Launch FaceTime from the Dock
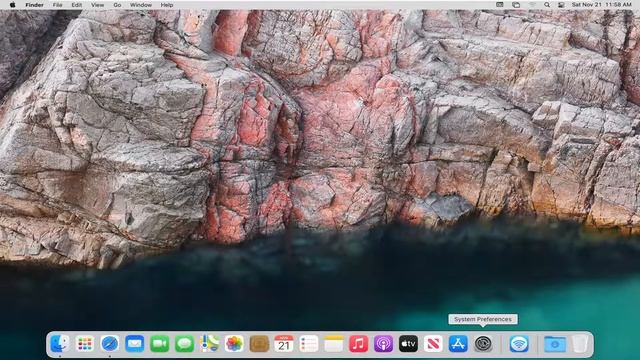This screenshot has height=360, width=640. coord(160,344)
